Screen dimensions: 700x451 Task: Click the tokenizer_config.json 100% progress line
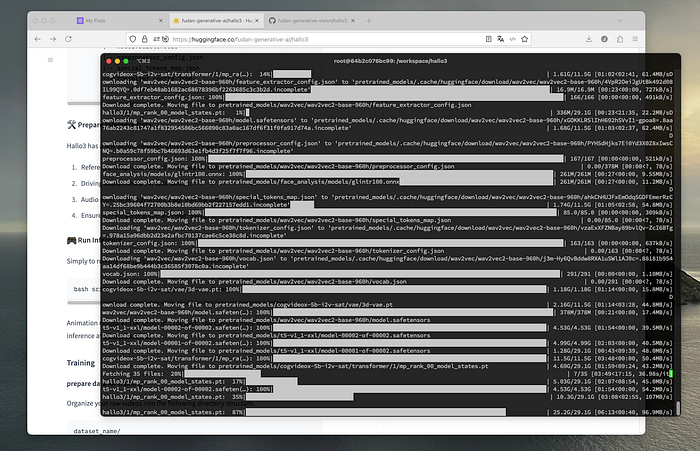(387, 243)
